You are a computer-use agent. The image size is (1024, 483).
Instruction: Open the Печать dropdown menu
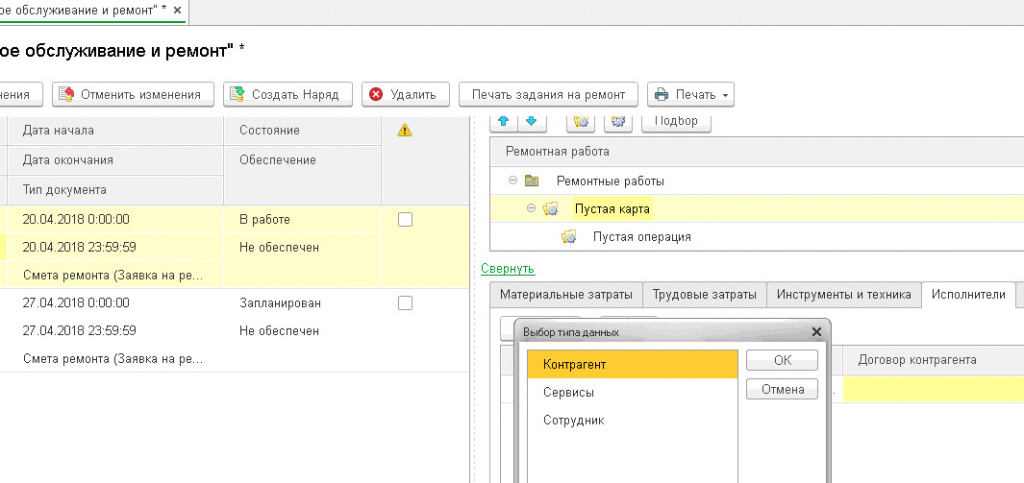pos(692,95)
